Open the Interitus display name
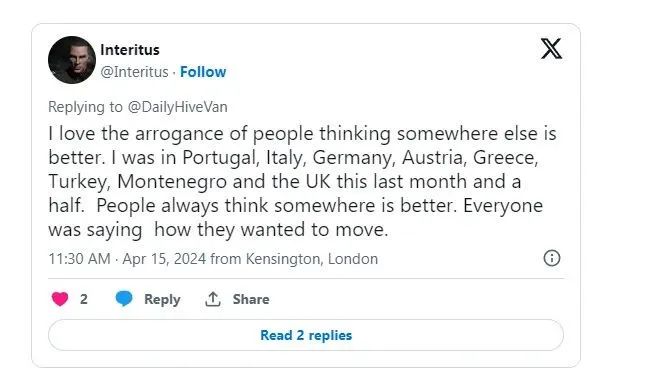This screenshot has width=651, height=377. pyautogui.click(x=130, y=50)
